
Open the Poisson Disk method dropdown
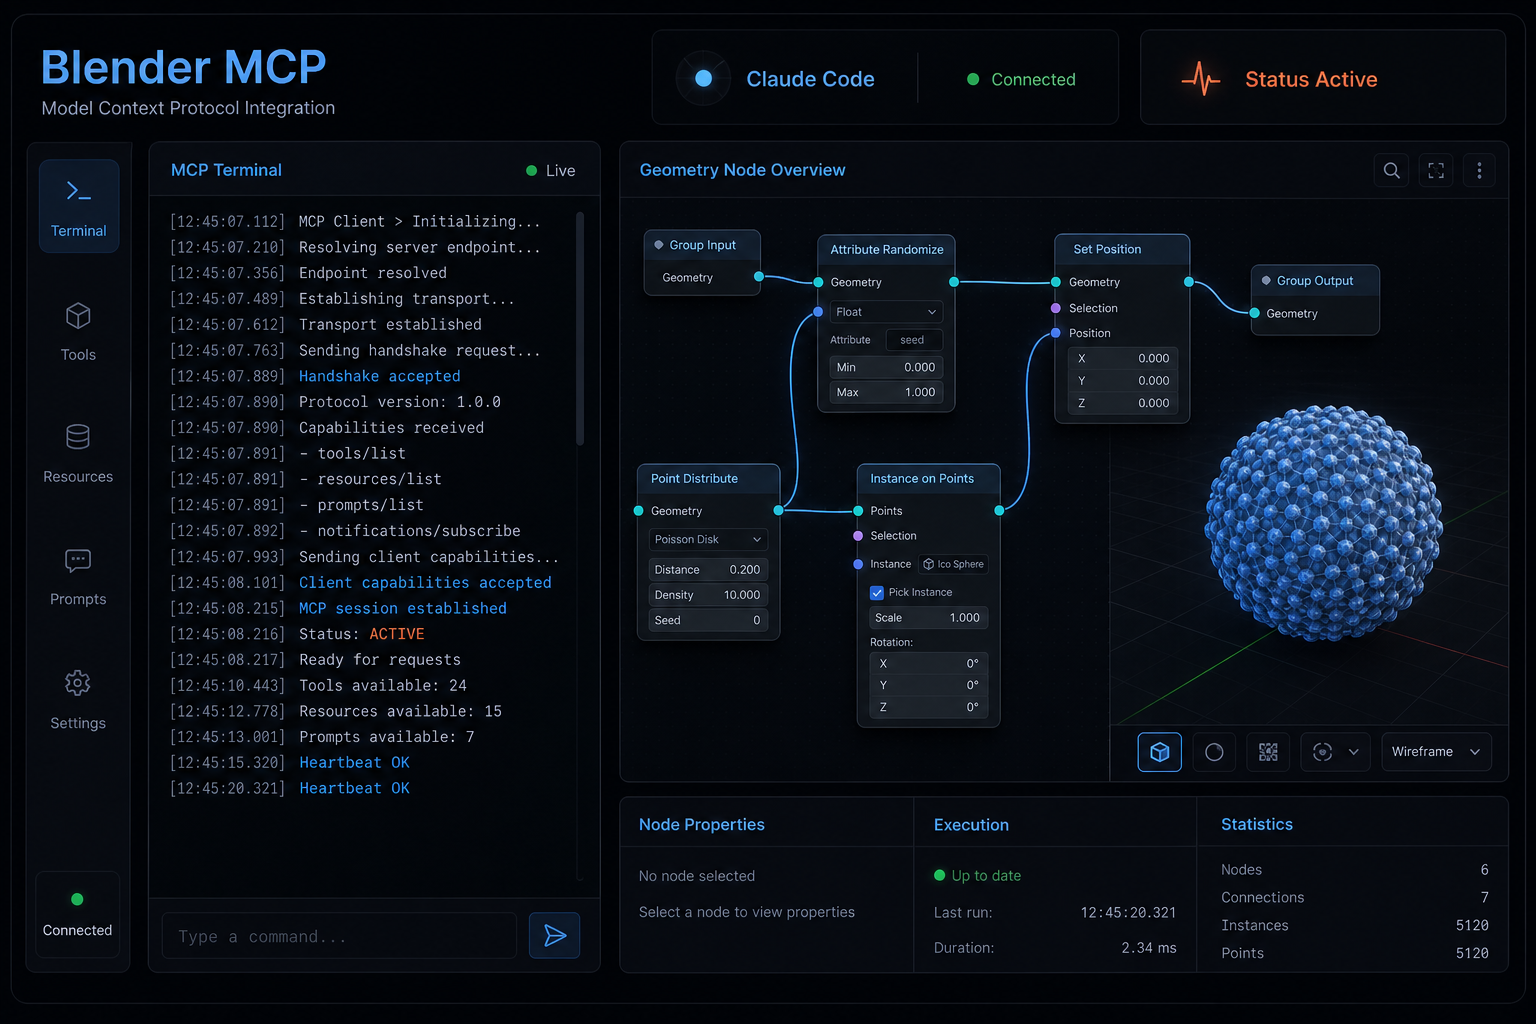[708, 539]
